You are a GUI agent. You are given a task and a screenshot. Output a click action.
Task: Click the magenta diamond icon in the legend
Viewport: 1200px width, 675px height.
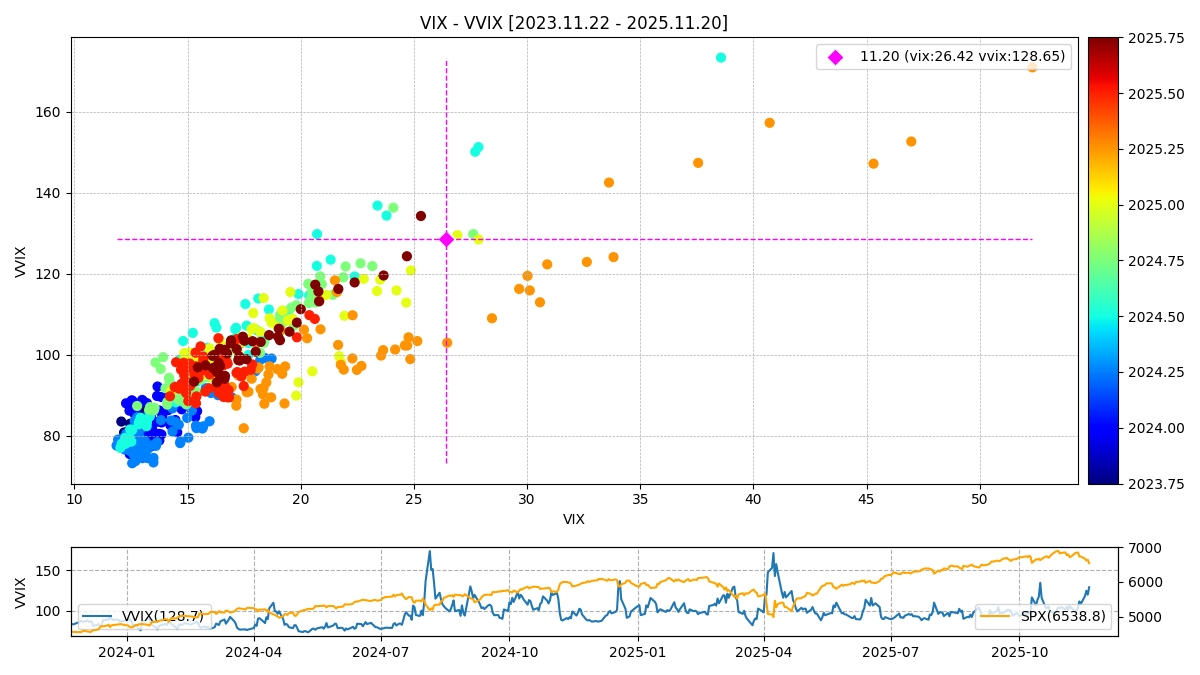point(835,57)
